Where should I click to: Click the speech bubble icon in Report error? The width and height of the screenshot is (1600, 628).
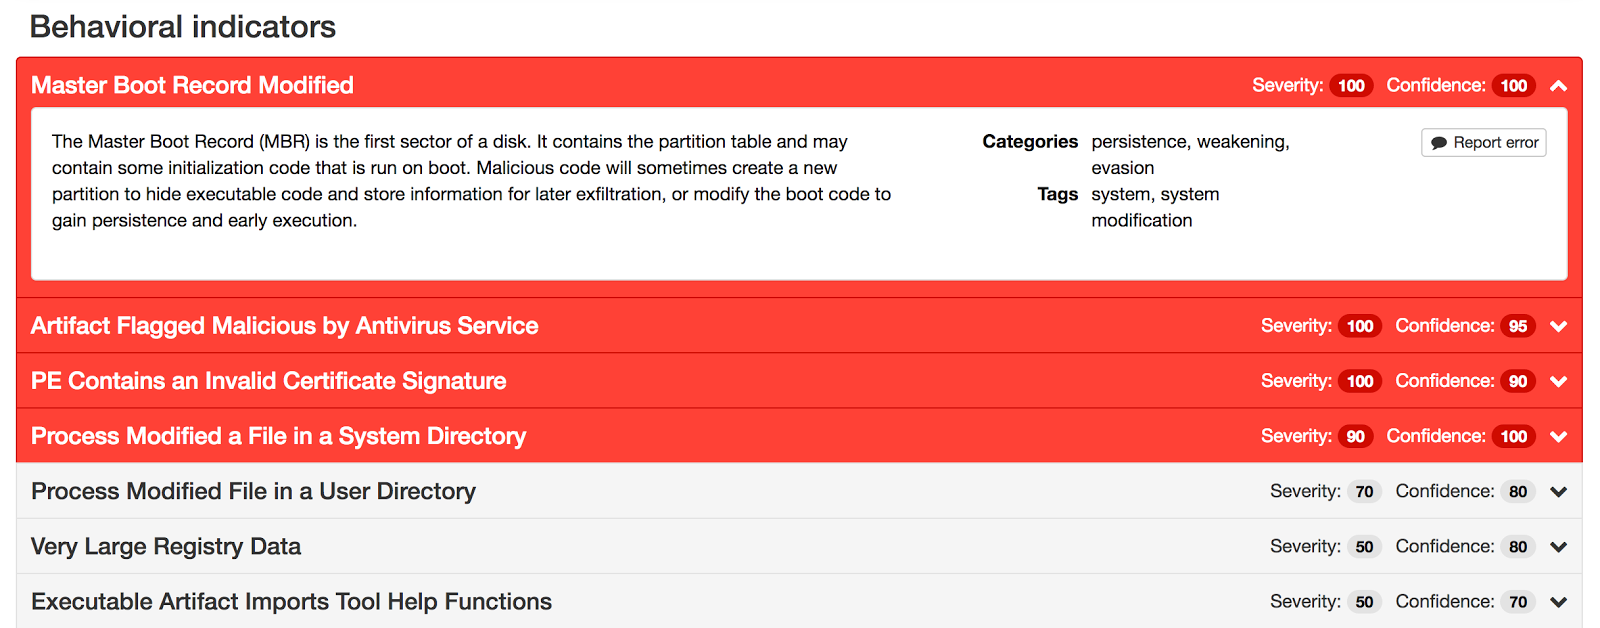(1439, 143)
